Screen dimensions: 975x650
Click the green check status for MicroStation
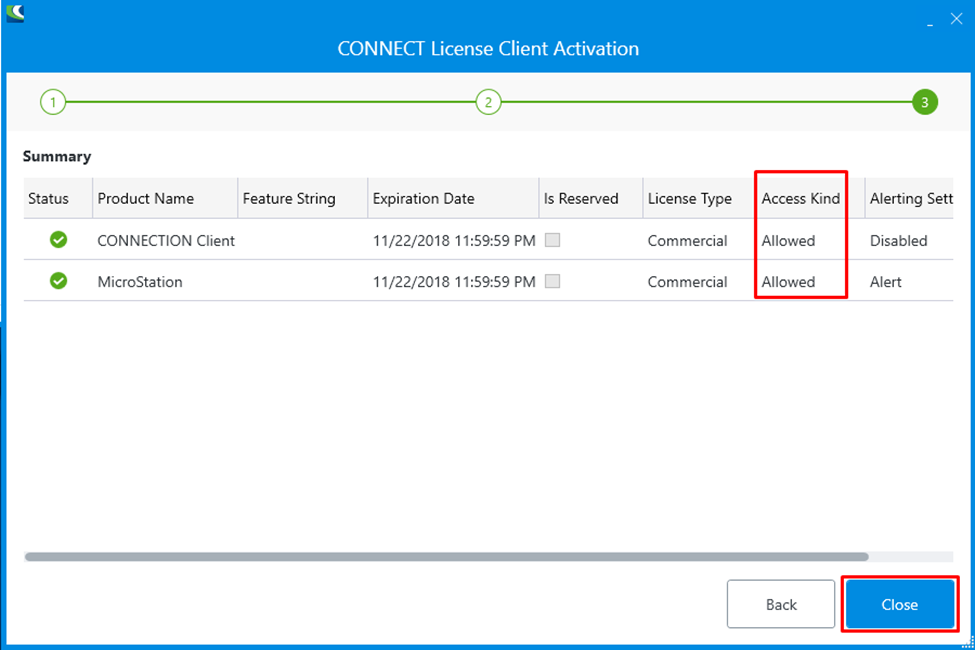click(x=58, y=281)
